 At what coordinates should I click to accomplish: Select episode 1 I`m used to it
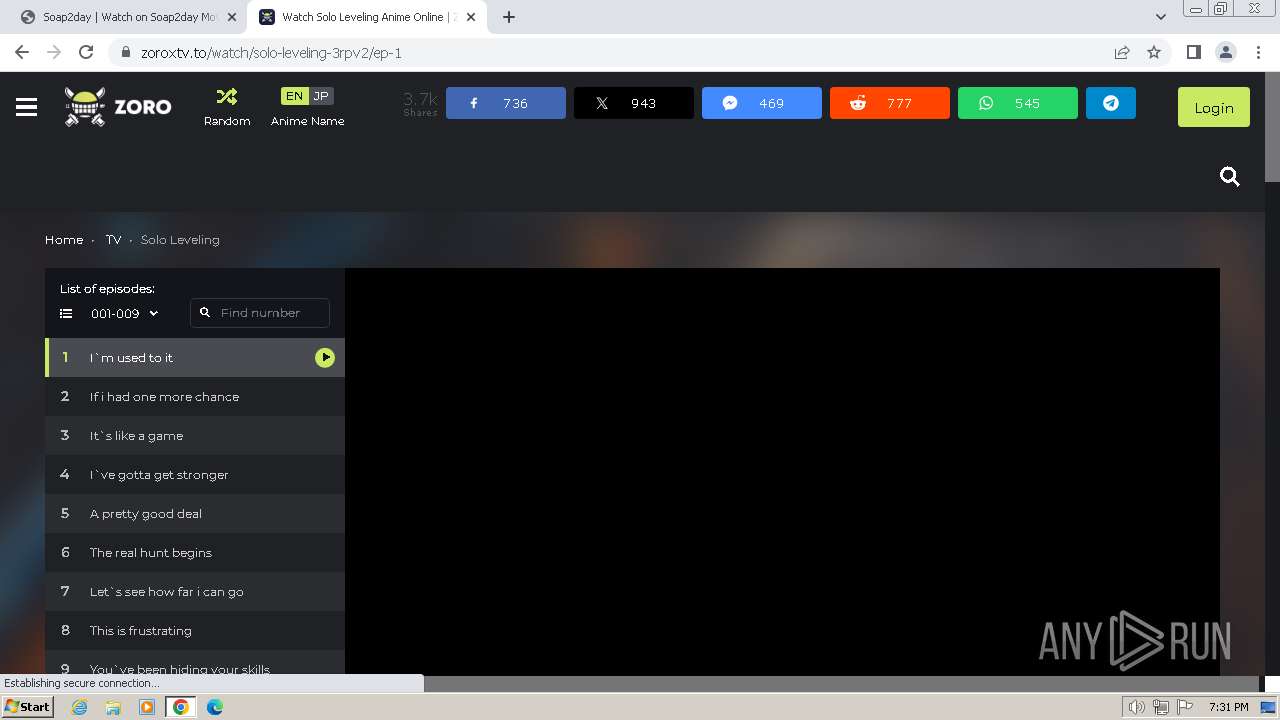[195, 358]
